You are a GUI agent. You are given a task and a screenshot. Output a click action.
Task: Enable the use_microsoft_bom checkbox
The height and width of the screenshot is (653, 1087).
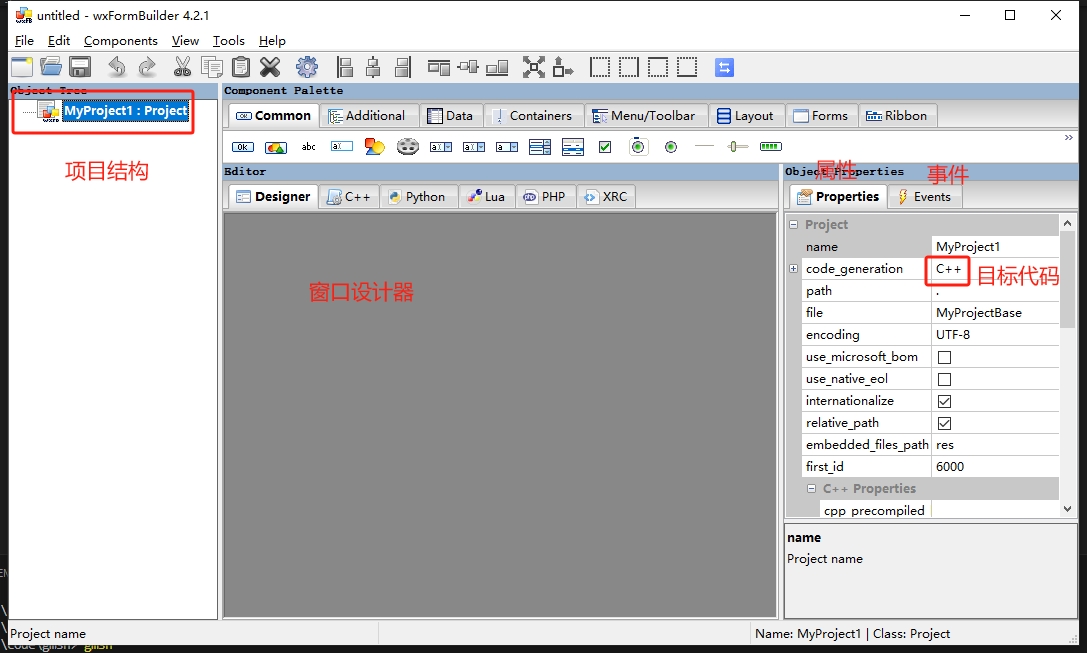coord(944,357)
